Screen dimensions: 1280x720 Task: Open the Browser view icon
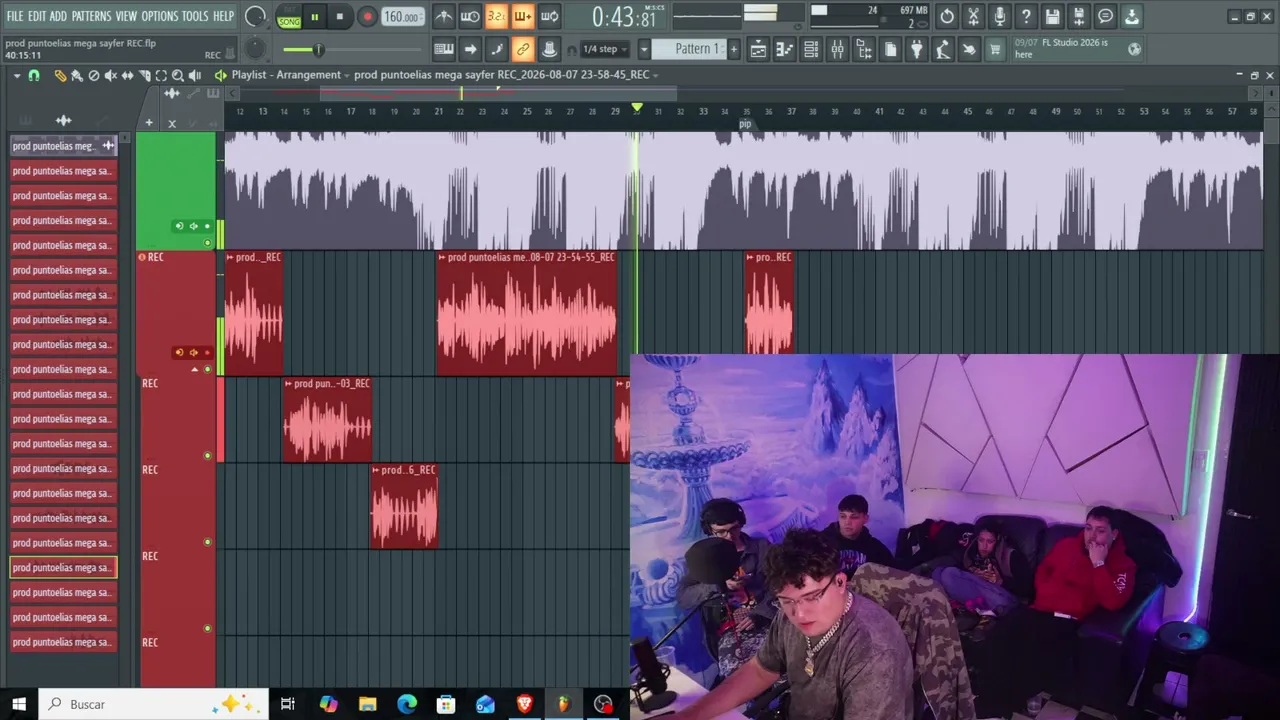point(863,49)
